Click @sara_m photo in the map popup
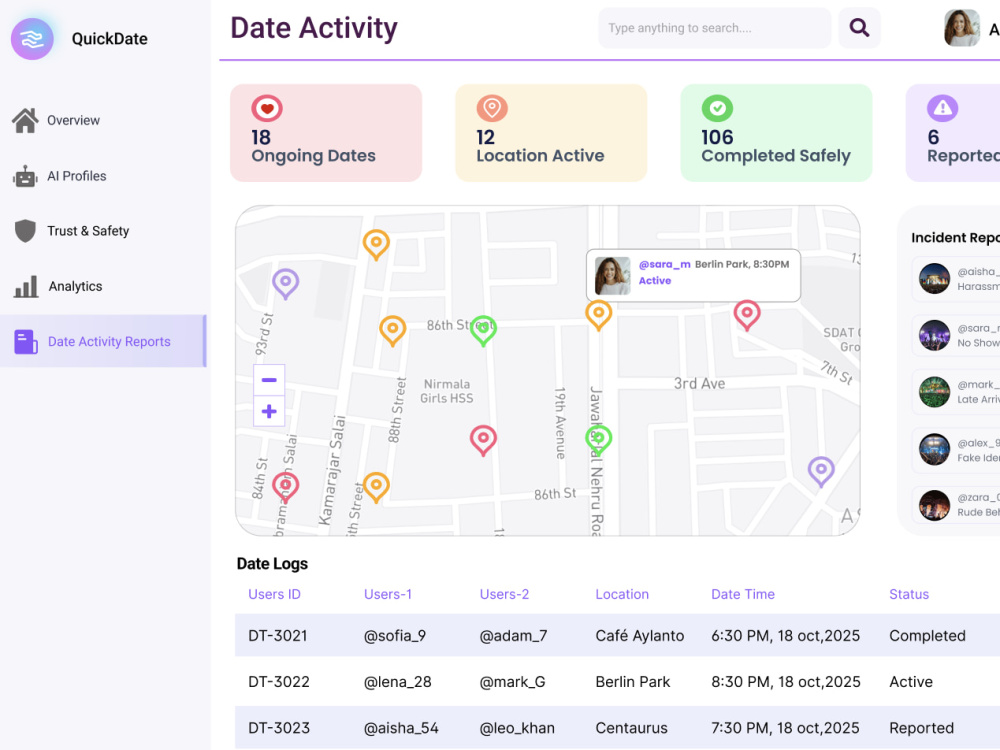This screenshot has height=750, width=1000. coord(612,276)
